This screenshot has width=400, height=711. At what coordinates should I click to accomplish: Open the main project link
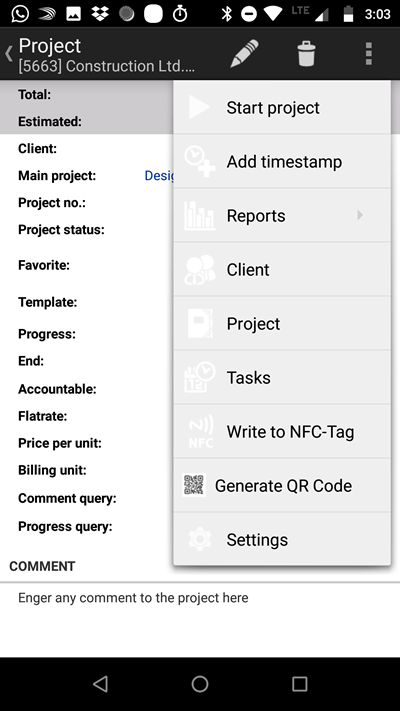(x=159, y=175)
